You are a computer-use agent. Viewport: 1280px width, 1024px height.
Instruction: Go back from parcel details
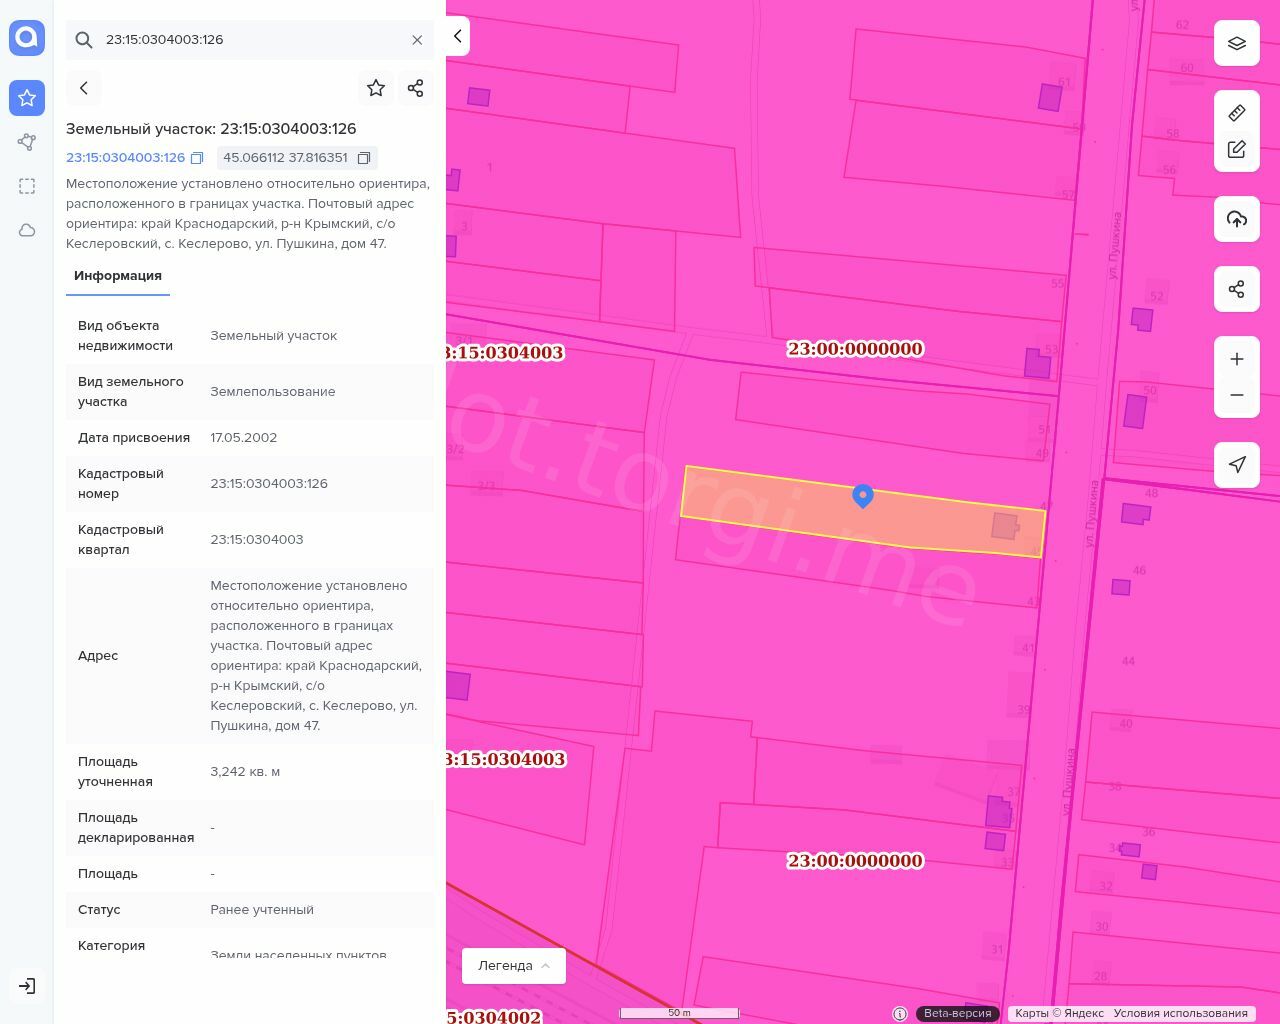(x=84, y=88)
